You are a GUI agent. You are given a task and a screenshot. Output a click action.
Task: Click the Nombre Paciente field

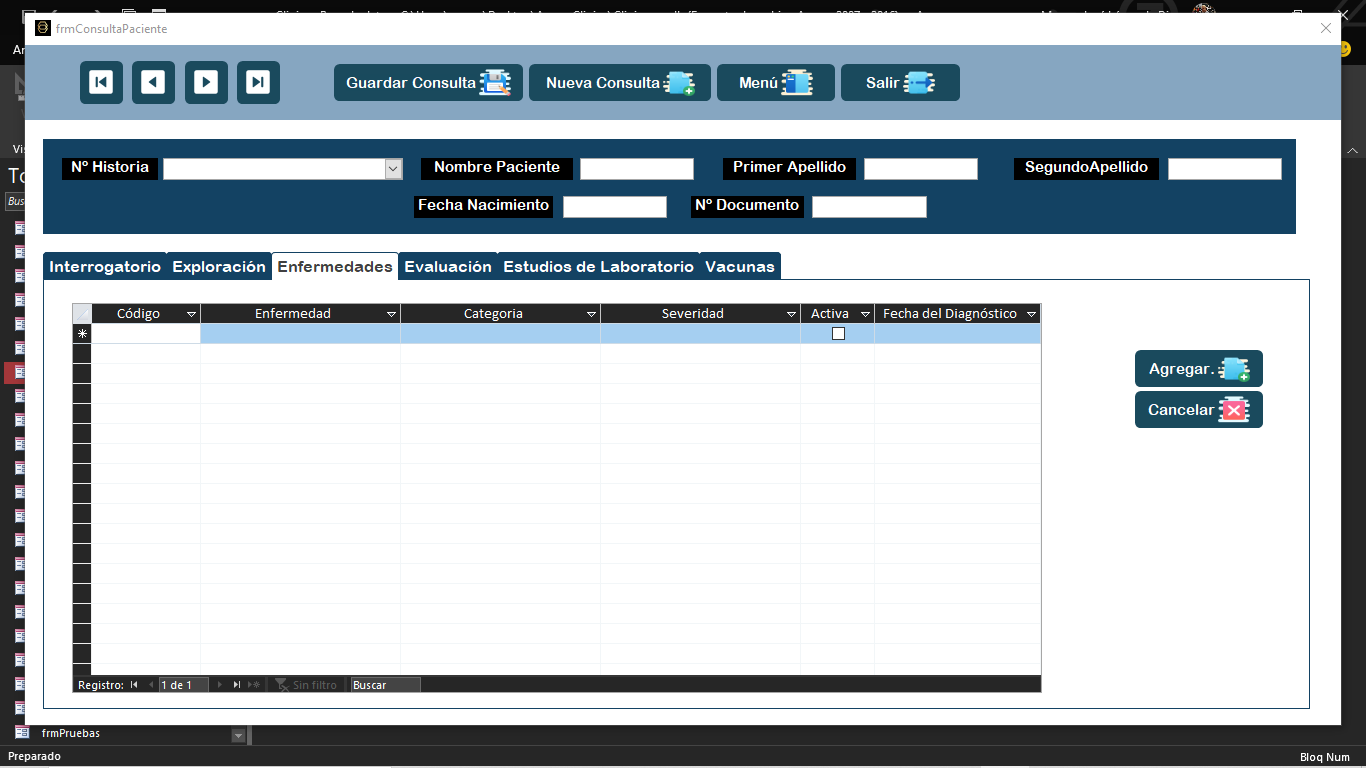(637, 169)
